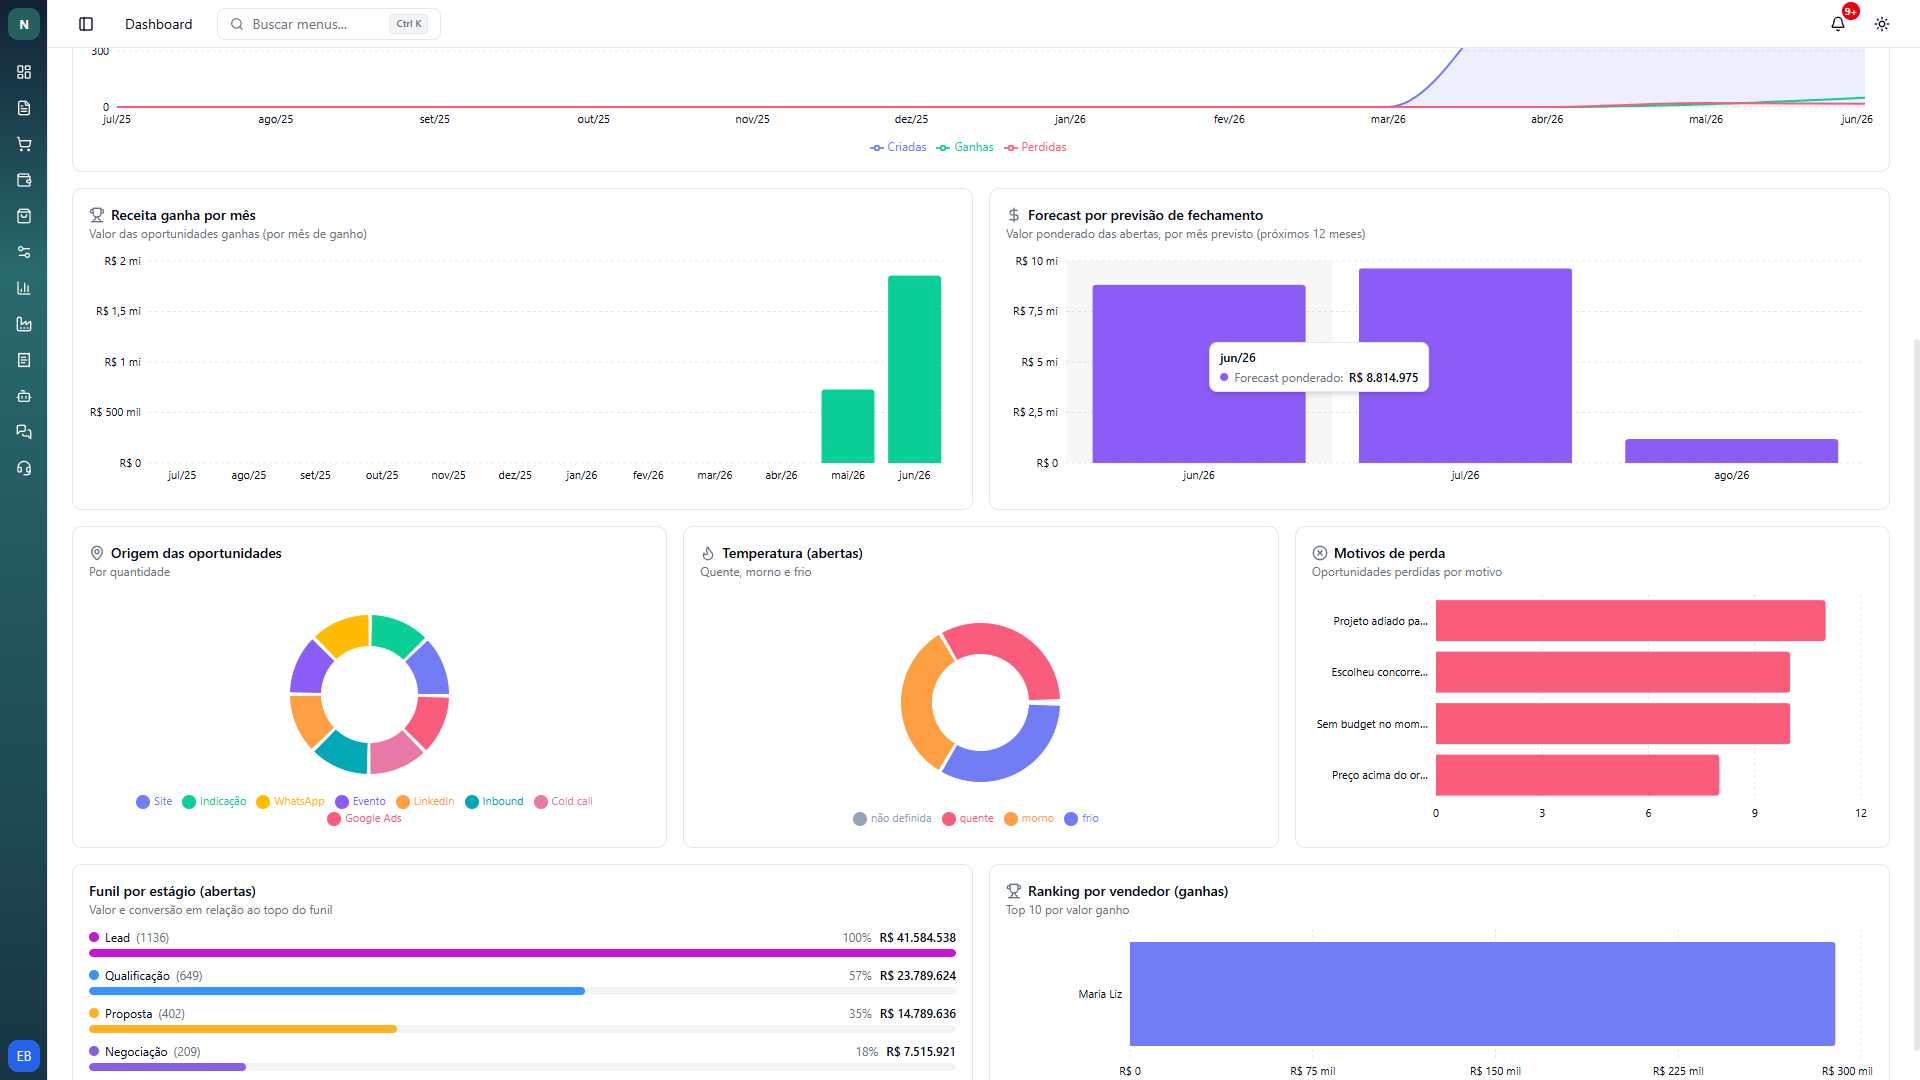The height and width of the screenshot is (1080, 1920).
Task: Open the N workspace logo in the sidebar
Action: coord(24,24)
